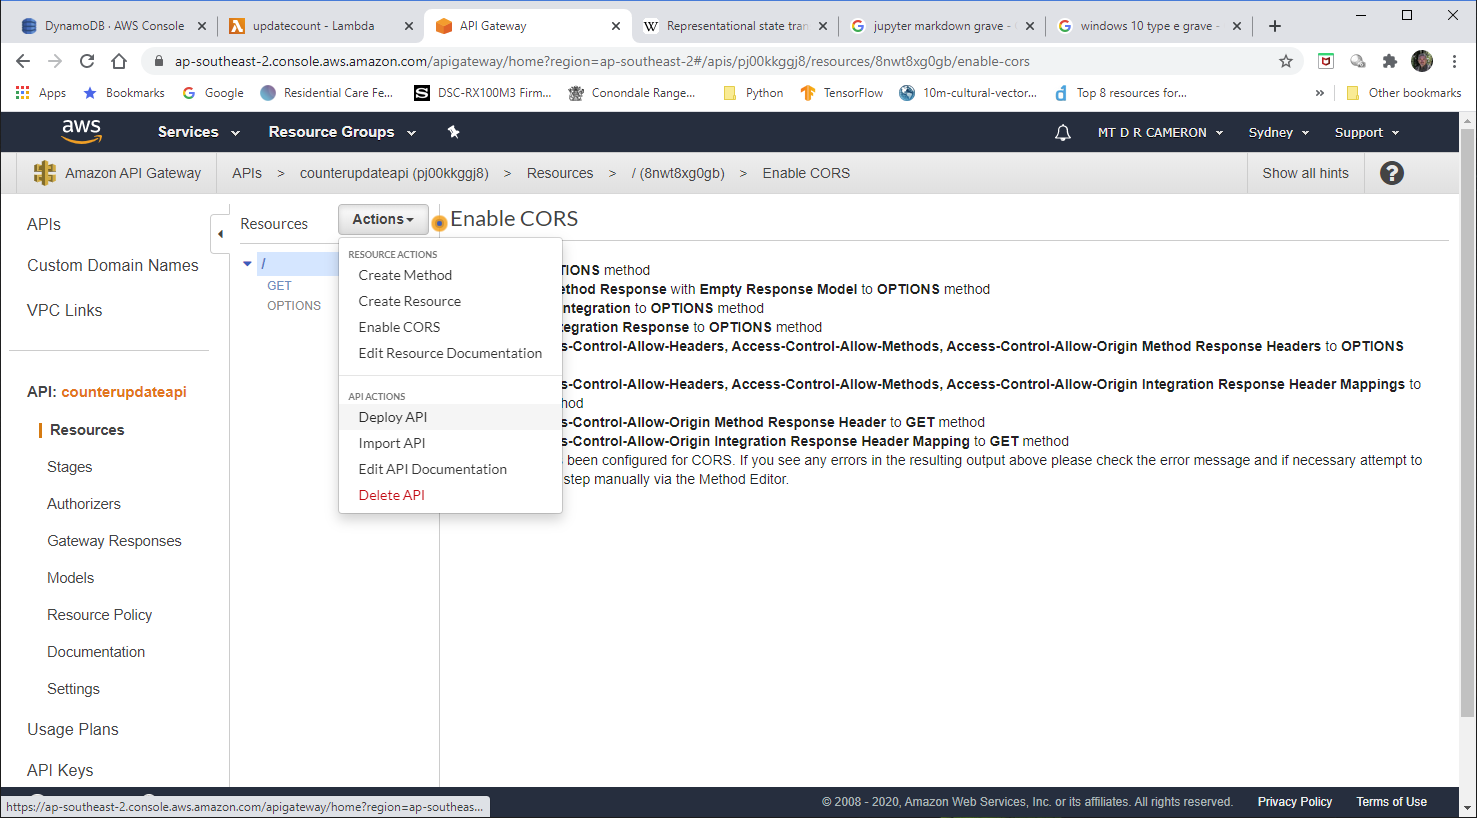Click the browser back arrow
This screenshot has height=818, width=1477.
coord(23,61)
